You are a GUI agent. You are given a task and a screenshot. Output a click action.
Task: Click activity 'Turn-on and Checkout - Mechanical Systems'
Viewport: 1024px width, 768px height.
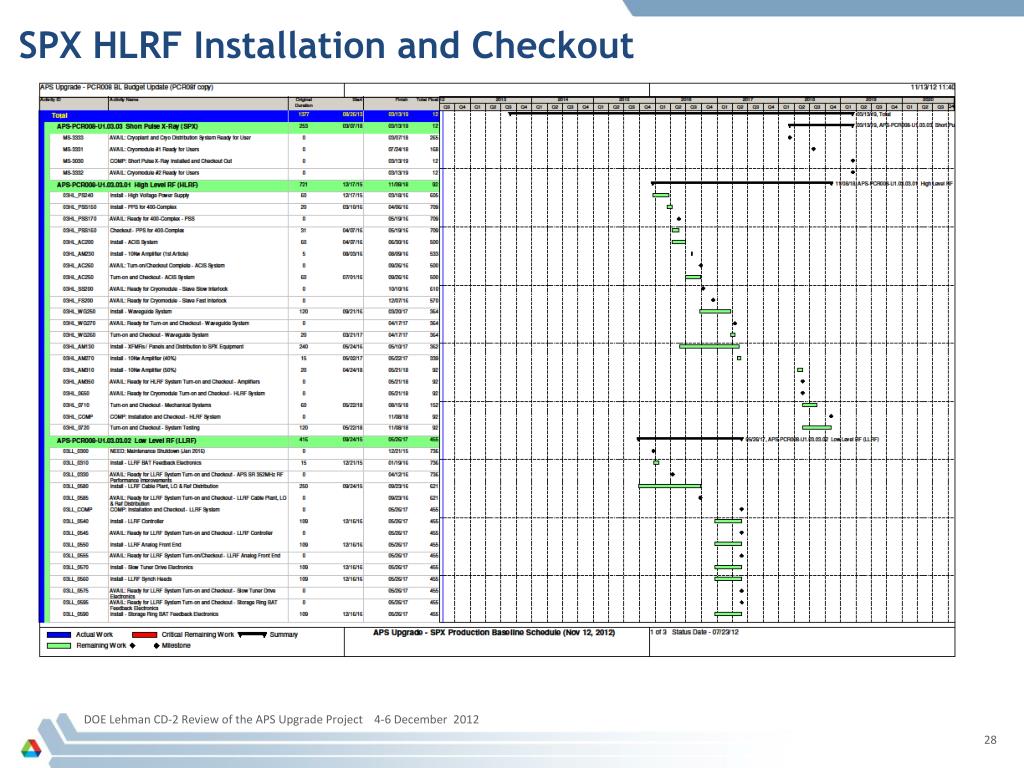pos(161,405)
